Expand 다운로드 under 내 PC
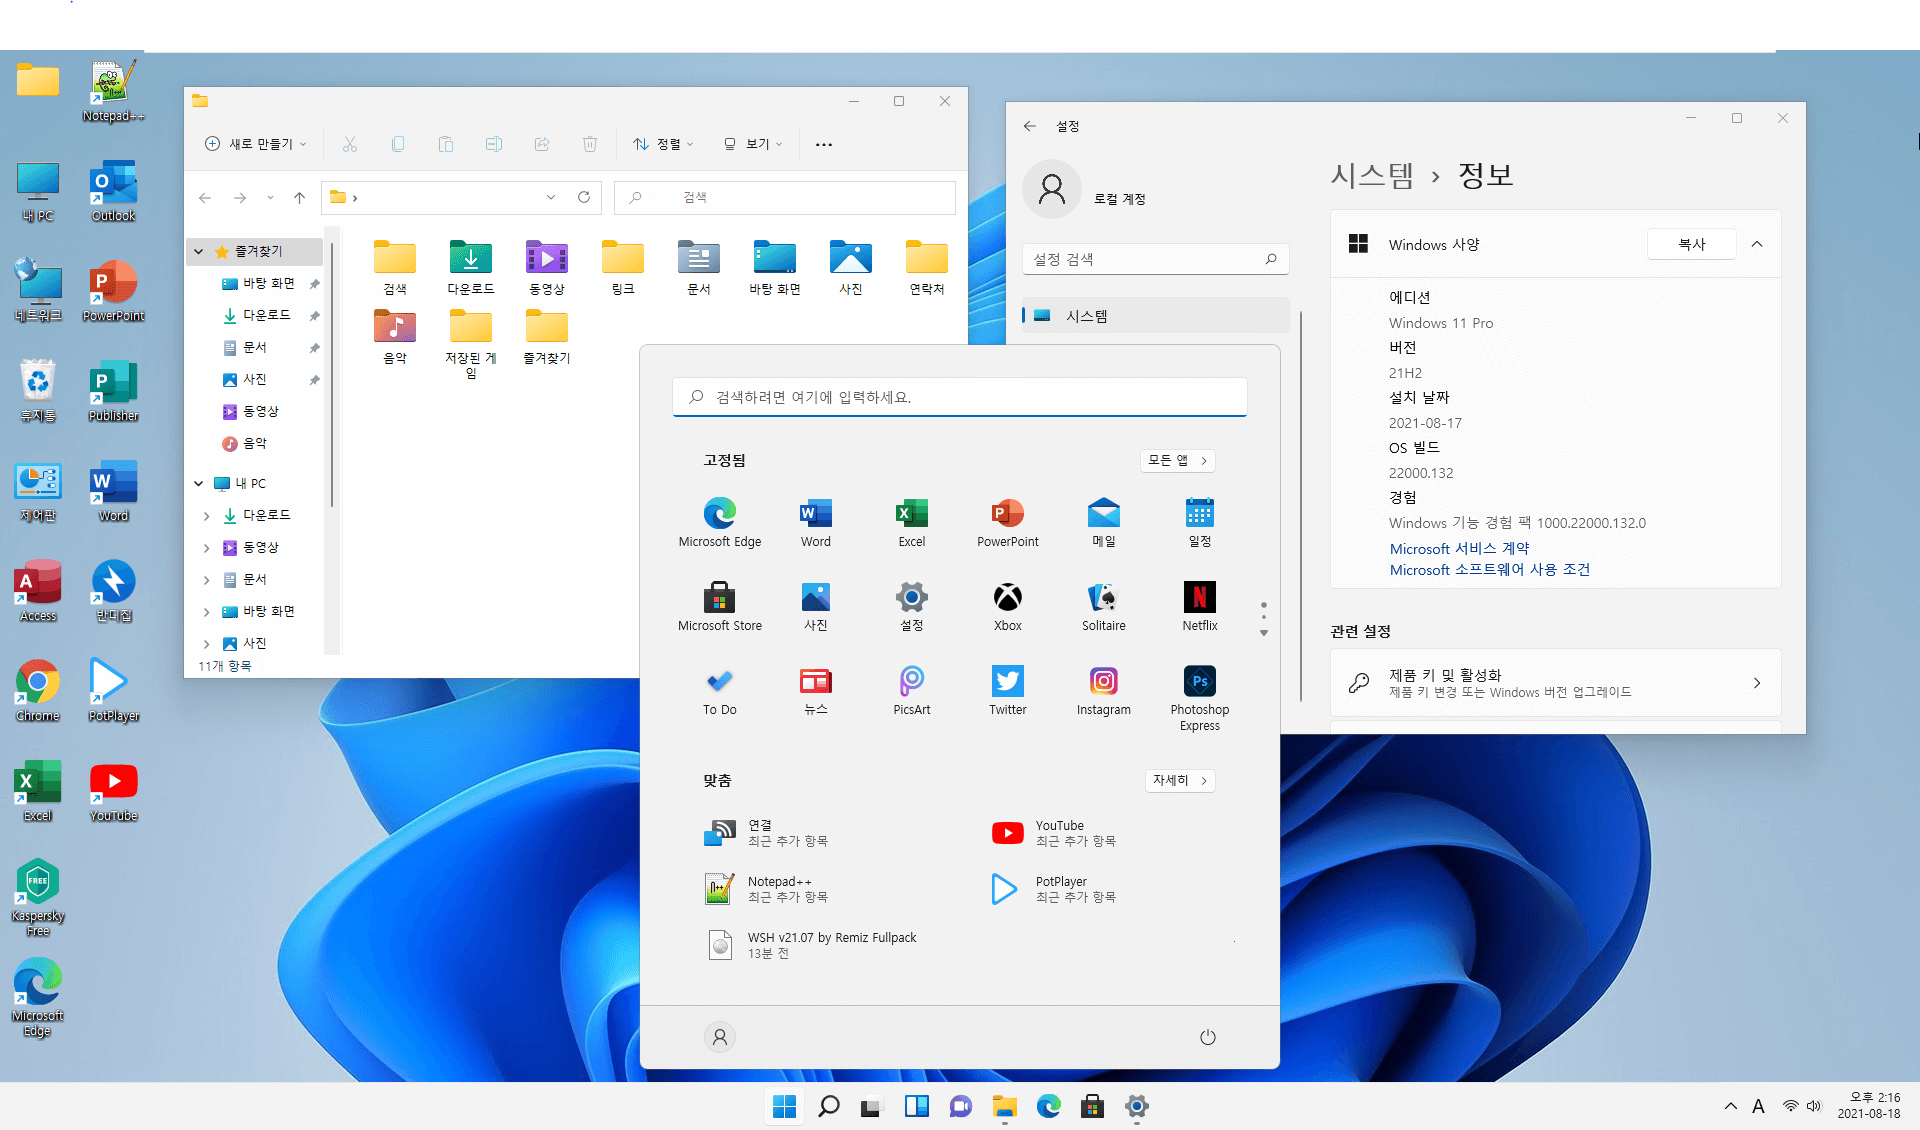The width and height of the screenshot is (1920, 1130). click(x=207, y=516)
